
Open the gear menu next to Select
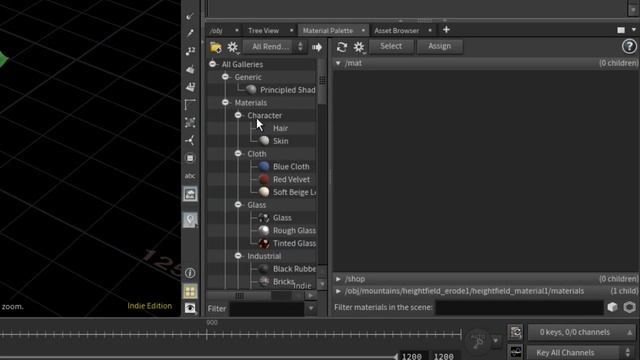[x=359, y=47]
